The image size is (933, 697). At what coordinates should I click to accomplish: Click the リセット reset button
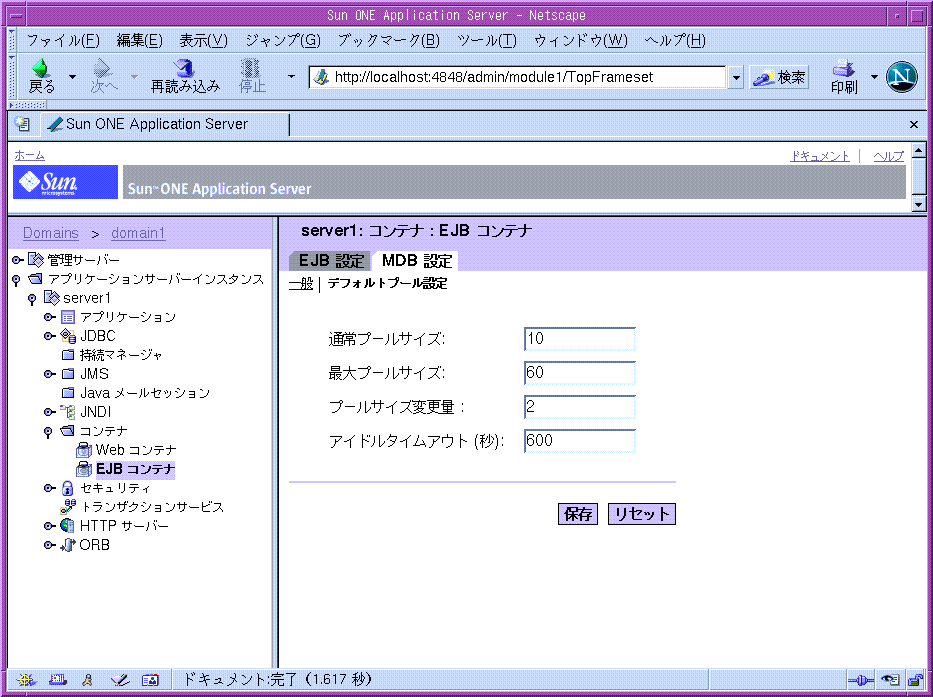click(x=641, y=514)
